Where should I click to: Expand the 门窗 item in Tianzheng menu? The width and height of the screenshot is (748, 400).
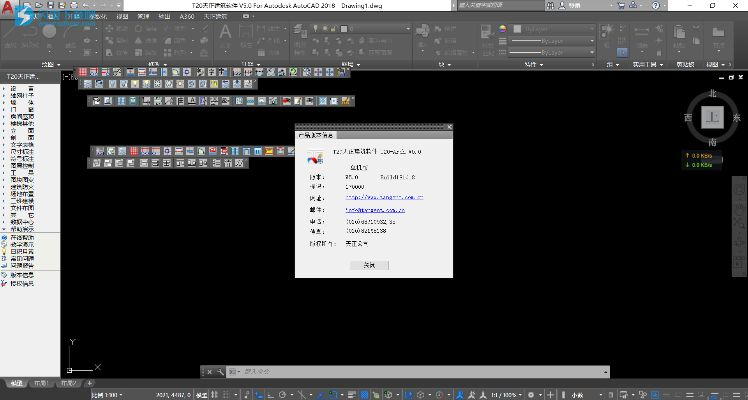(22, 109)
